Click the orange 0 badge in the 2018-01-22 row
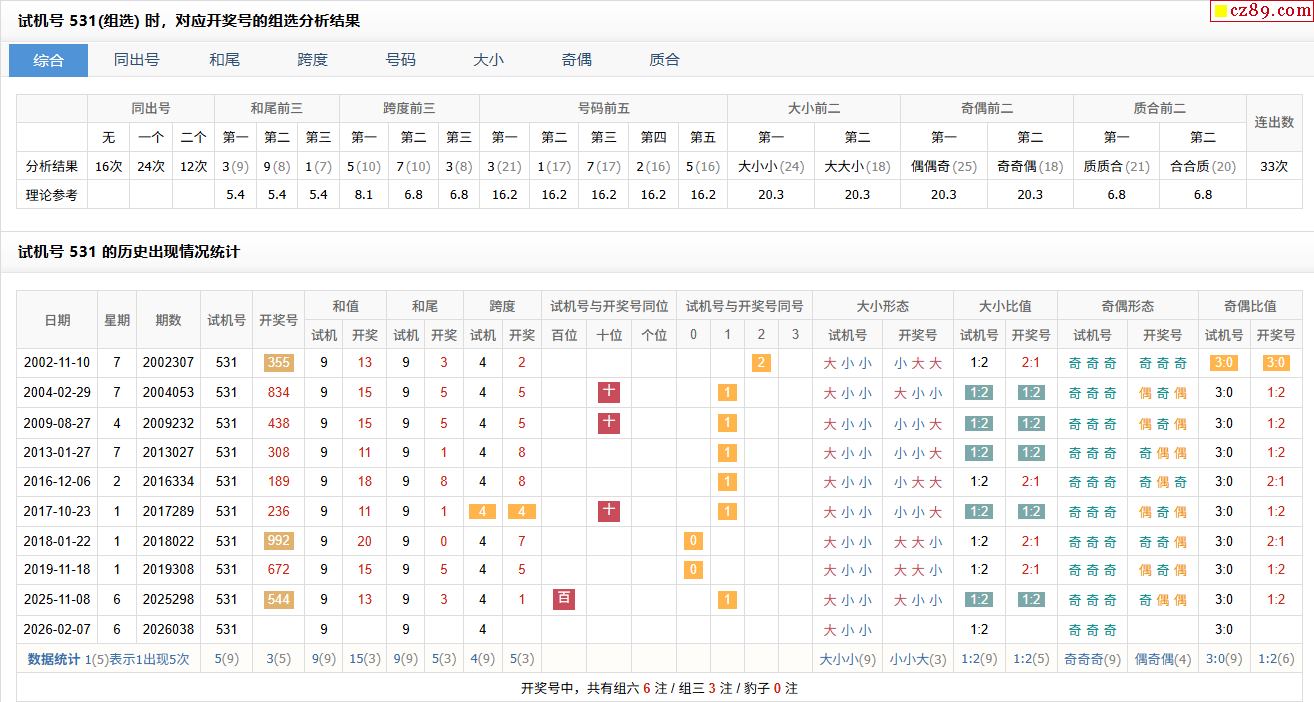The height and width of the screenshot is (702, 1314). click(x=693, y=541)
